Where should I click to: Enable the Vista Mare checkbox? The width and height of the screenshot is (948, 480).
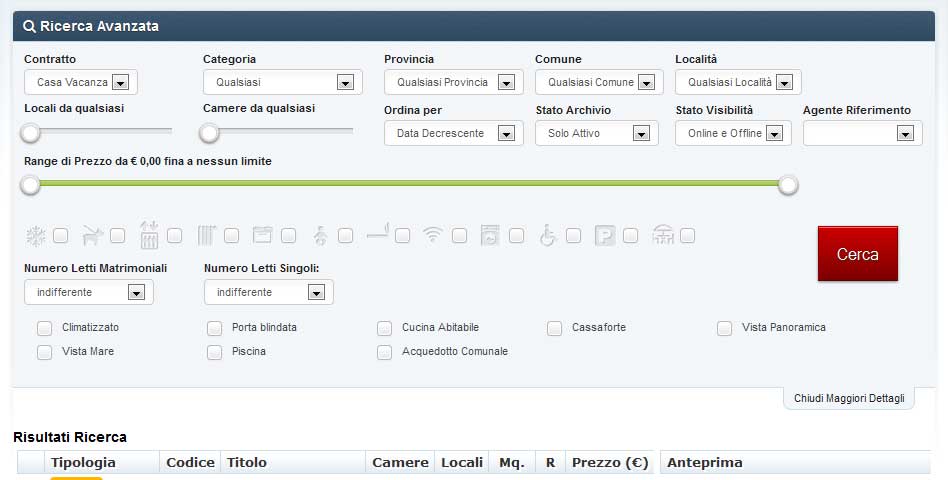click(x=44, y=352)
